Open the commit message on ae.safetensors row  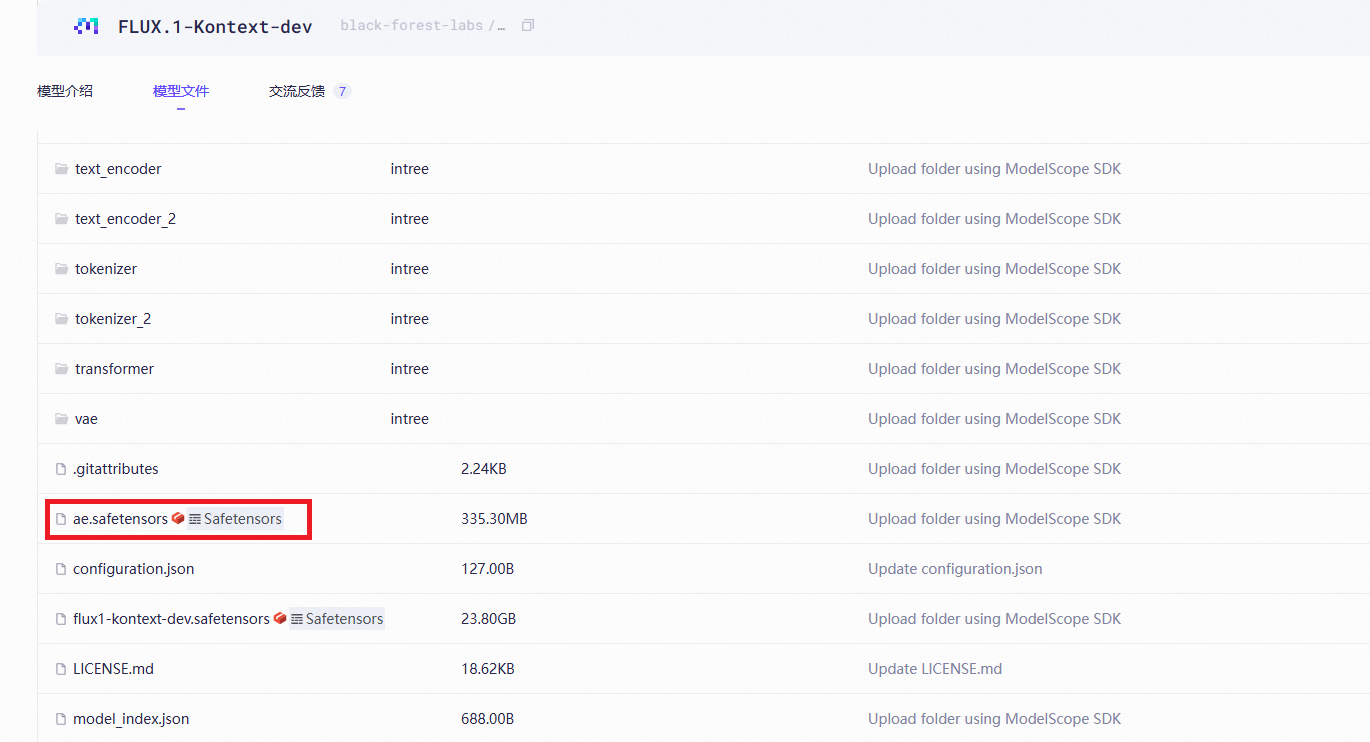[x=994, y=519]
